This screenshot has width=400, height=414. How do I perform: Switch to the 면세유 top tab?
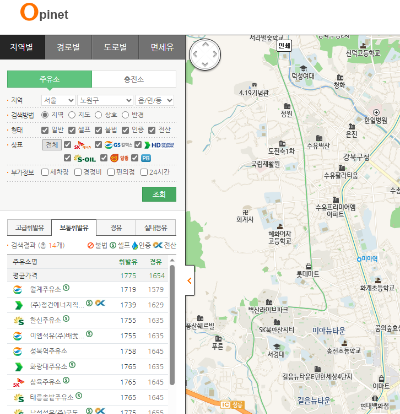click(x=162, y=47)
